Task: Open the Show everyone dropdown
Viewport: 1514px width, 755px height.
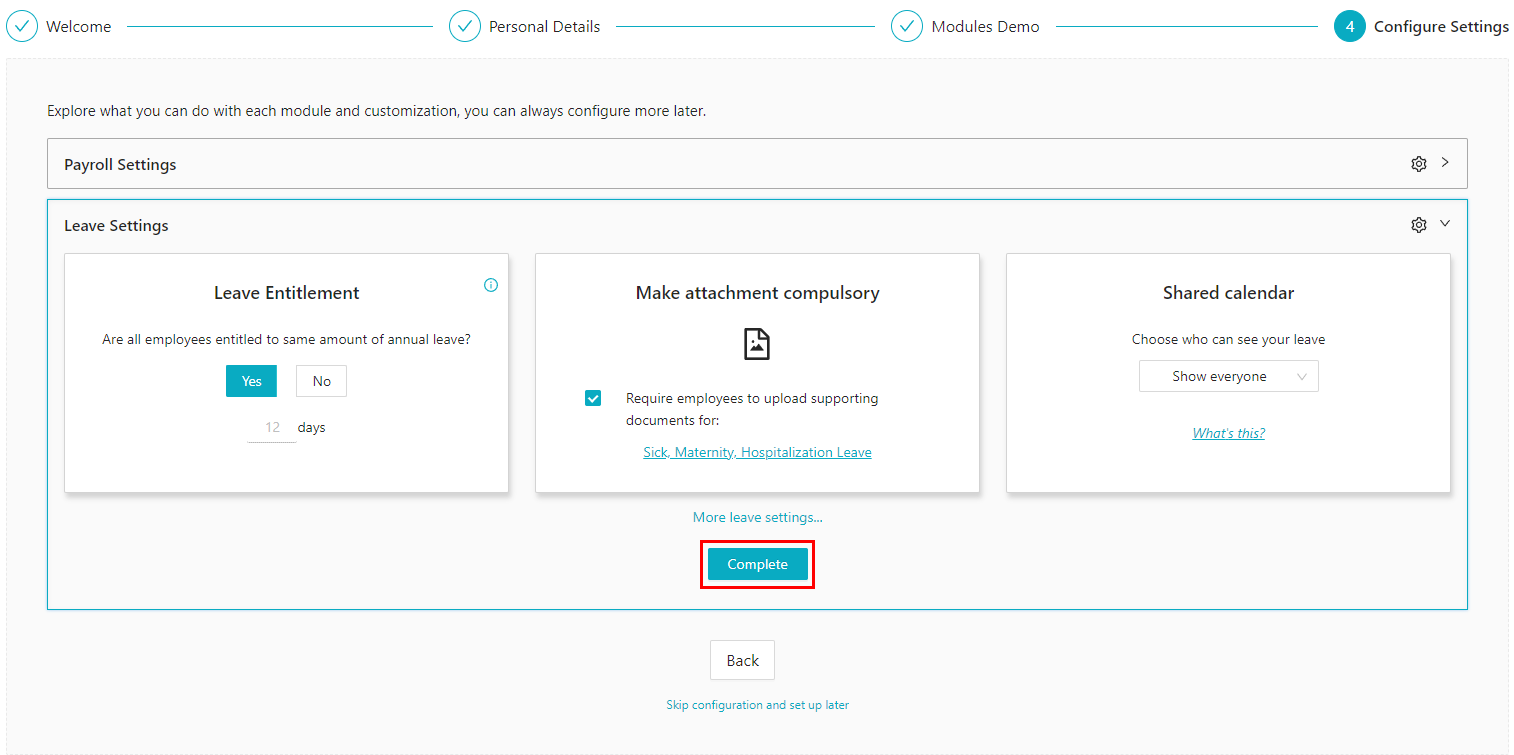Action: pos(1228,376)
